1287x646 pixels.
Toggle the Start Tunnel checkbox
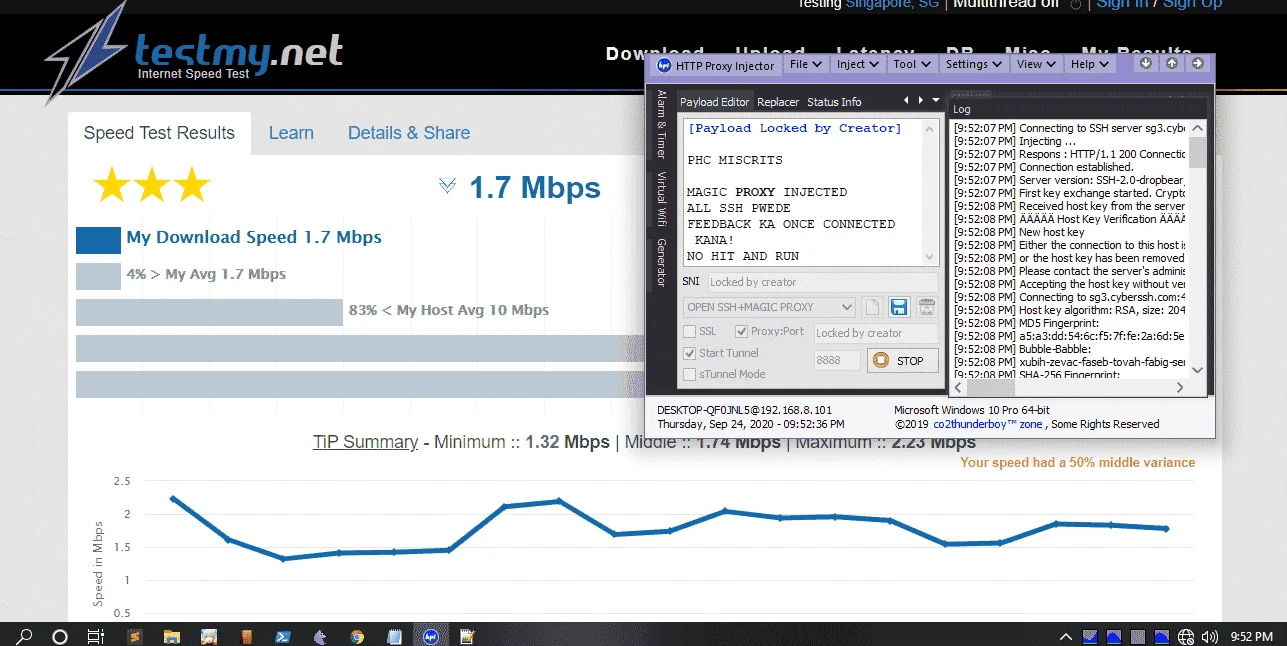point(689,353)
